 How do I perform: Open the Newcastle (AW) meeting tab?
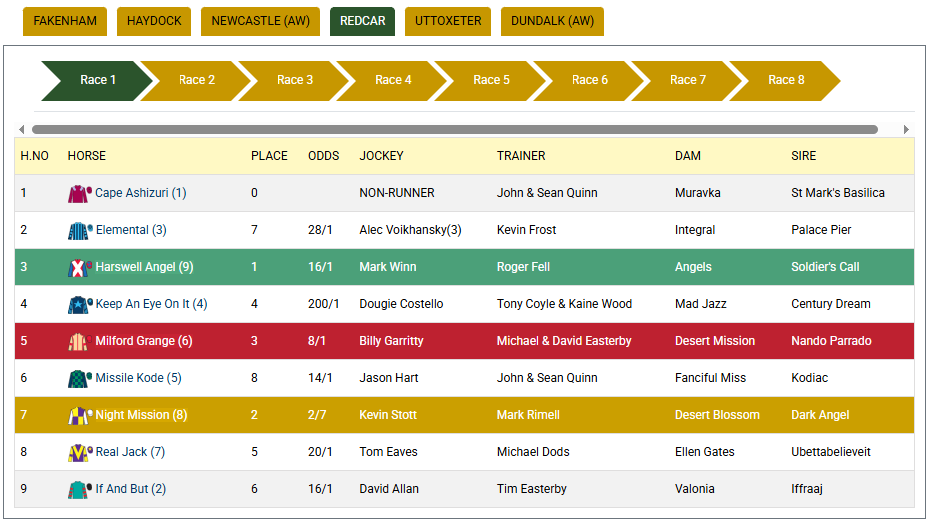(x=260, y=21)
